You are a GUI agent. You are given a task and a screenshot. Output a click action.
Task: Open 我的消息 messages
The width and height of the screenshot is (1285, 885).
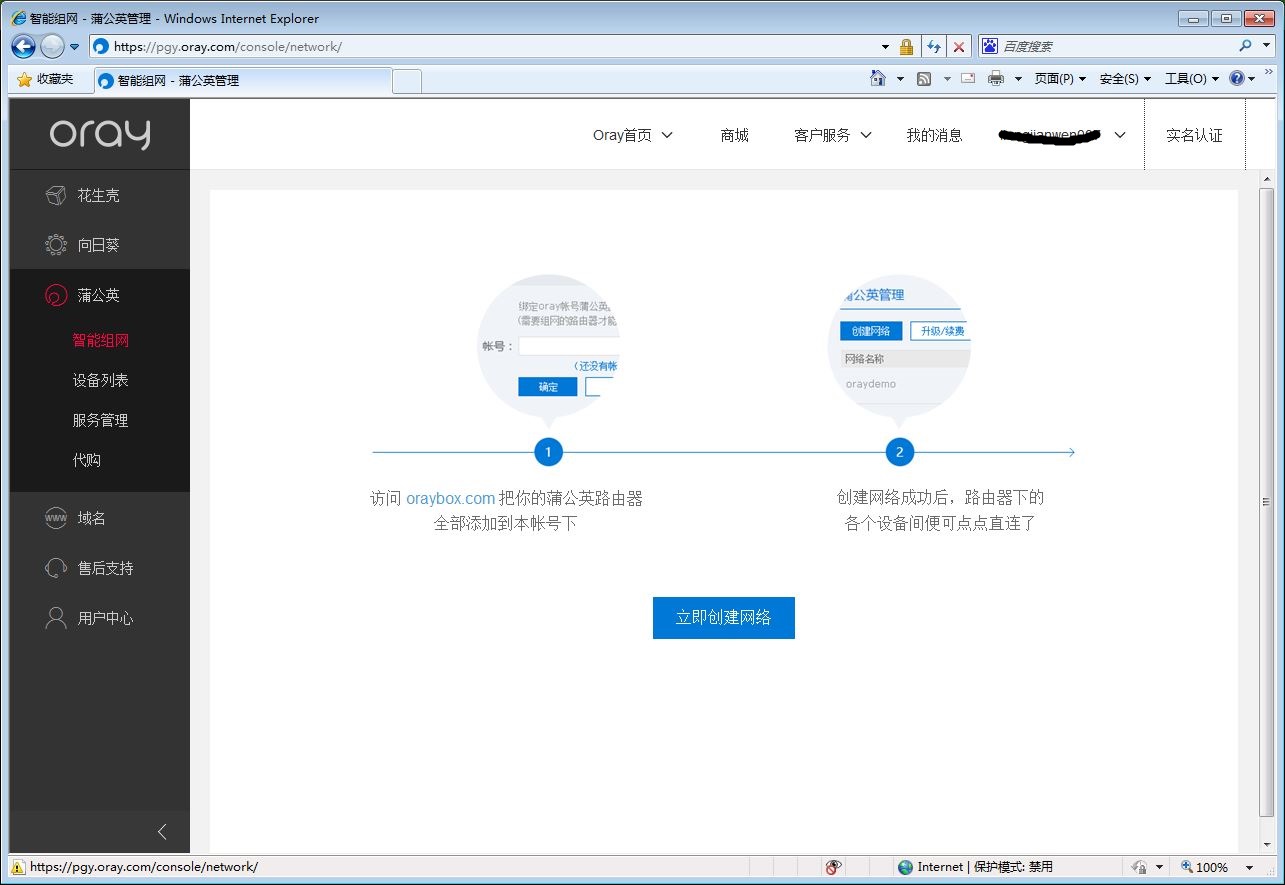934,135
